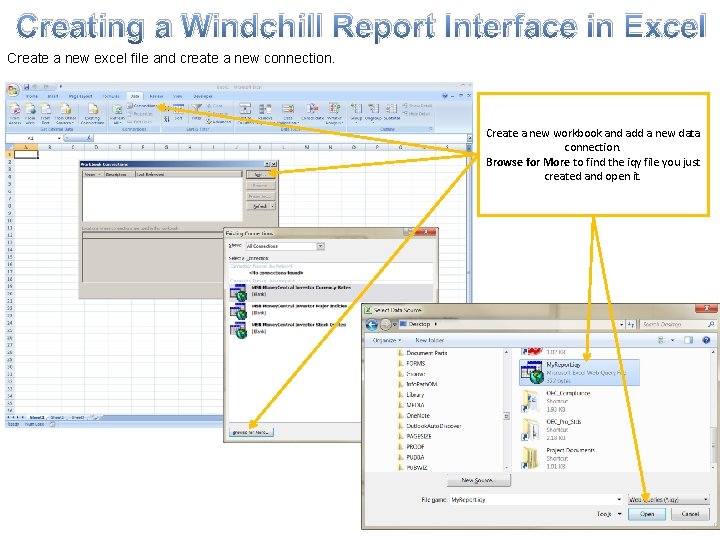Click the Filter funnel icon
The image size is (720, 540).
pos(197,112)
